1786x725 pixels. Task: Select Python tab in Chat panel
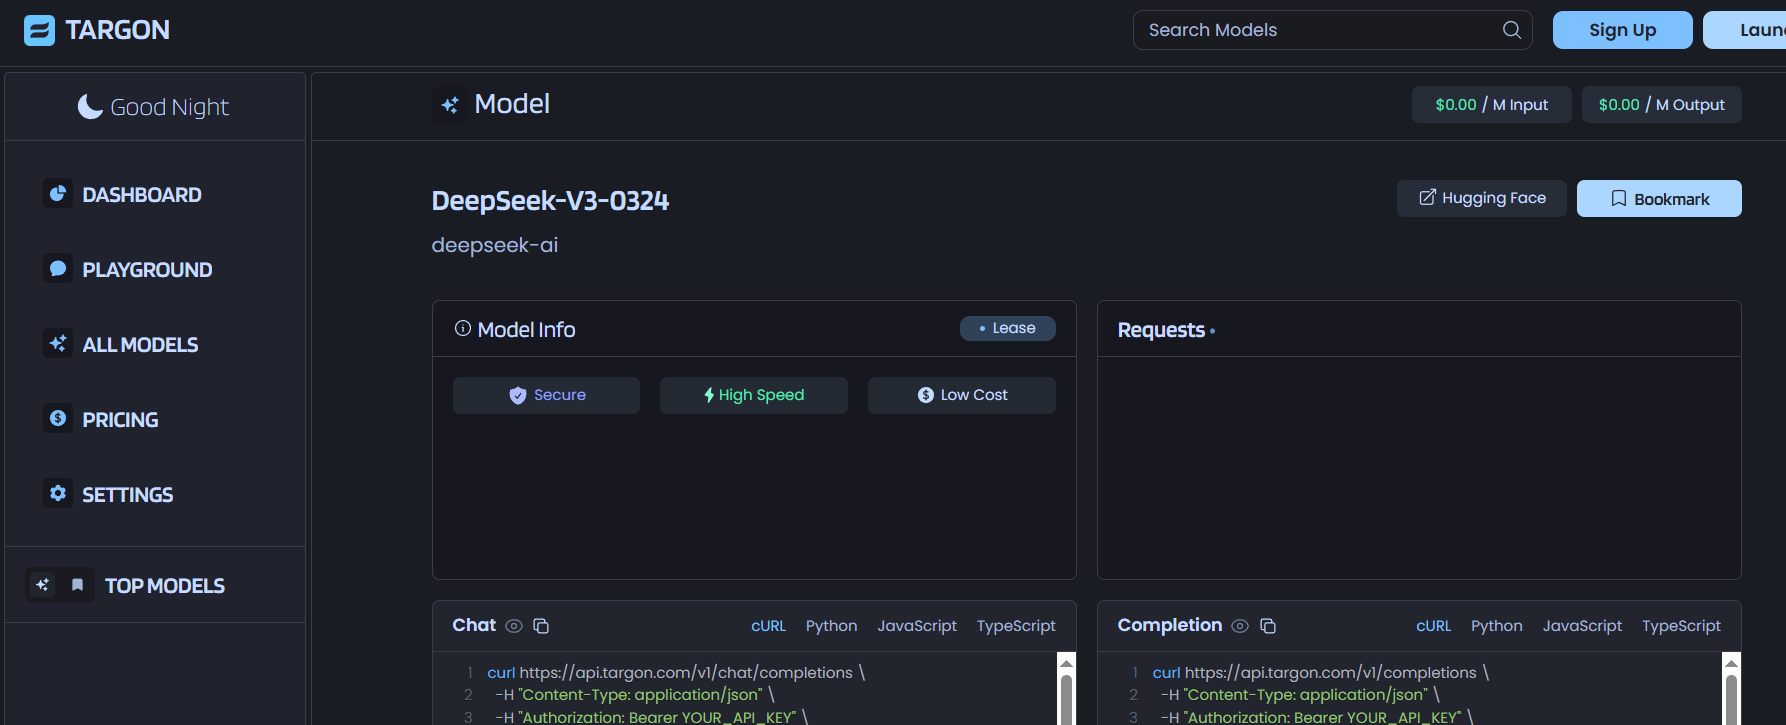(x=831, y=626)
